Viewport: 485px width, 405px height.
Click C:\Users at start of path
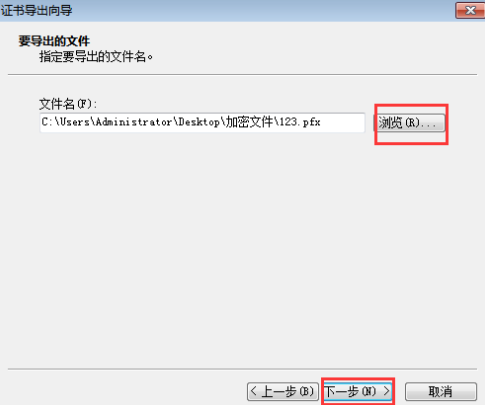pyautogui.click(x=66, y=122)
